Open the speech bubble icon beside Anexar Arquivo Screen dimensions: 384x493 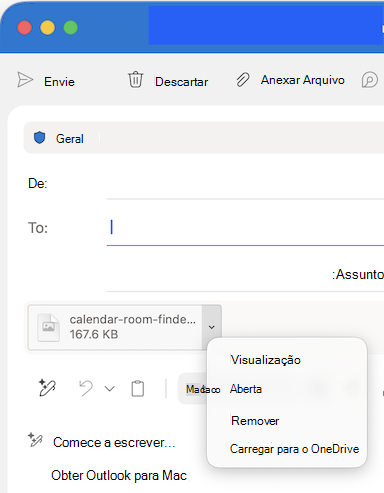click(370, 80)
